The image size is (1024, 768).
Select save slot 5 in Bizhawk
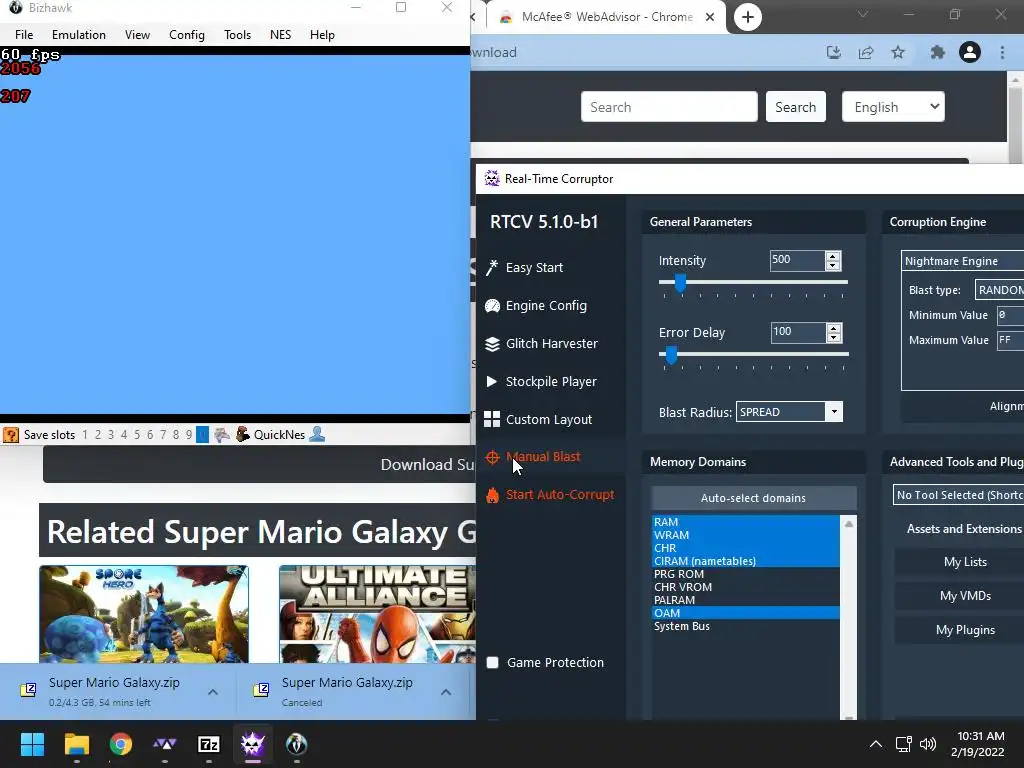[137, 435]
